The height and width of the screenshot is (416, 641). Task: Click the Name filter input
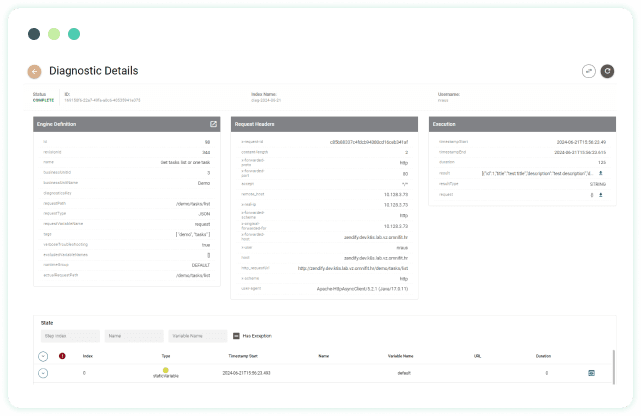click(133, 336)
